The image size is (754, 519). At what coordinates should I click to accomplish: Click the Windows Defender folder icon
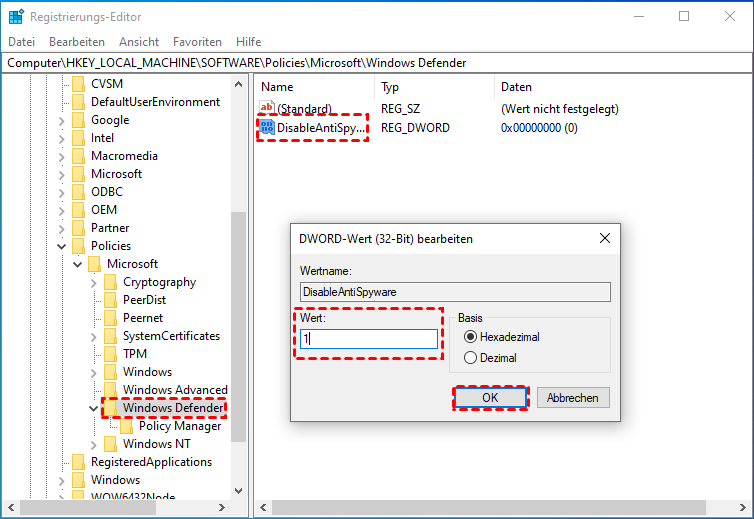[x=111, y=408]
